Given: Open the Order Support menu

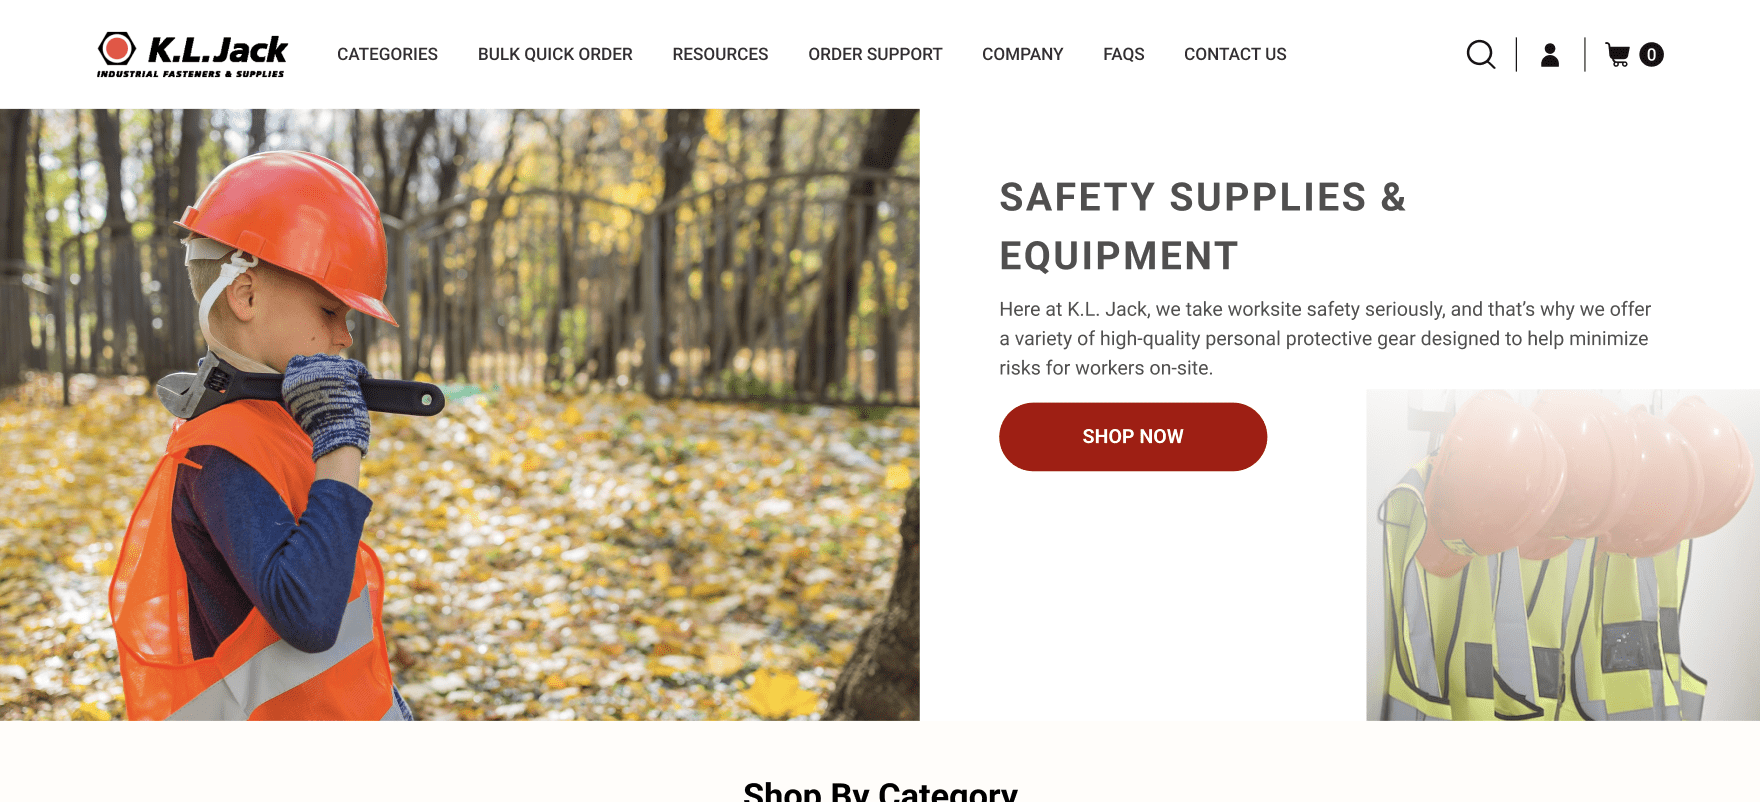Looking at the screenshot, I should (875, 54).
